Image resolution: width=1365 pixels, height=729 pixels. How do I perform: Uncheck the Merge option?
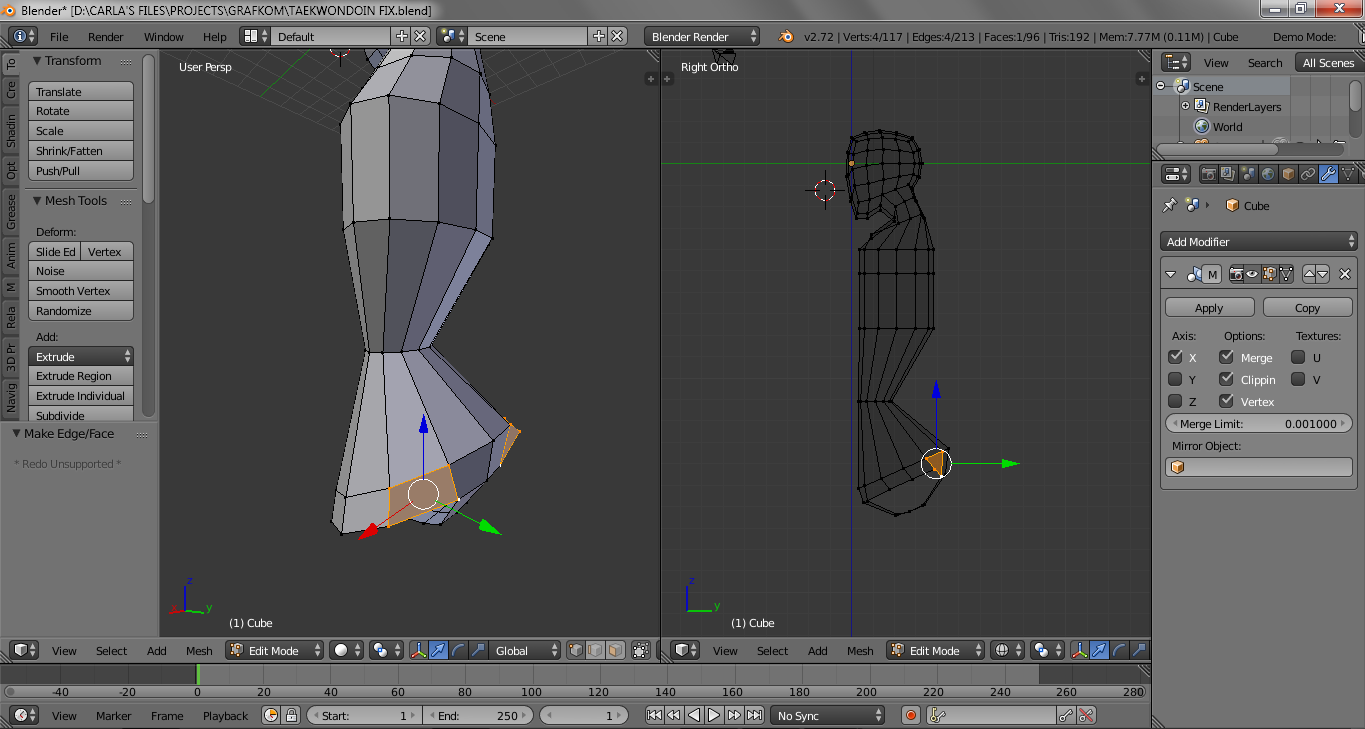[x=1226, y=357]
